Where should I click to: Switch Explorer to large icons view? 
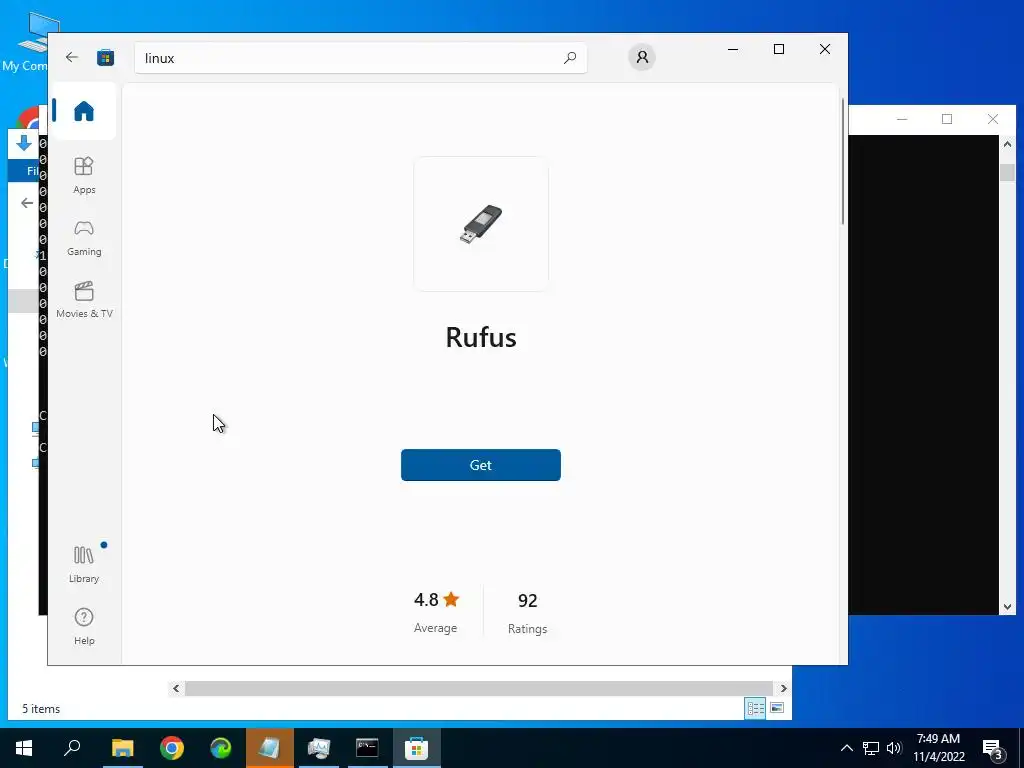click(x=776, y=708)
